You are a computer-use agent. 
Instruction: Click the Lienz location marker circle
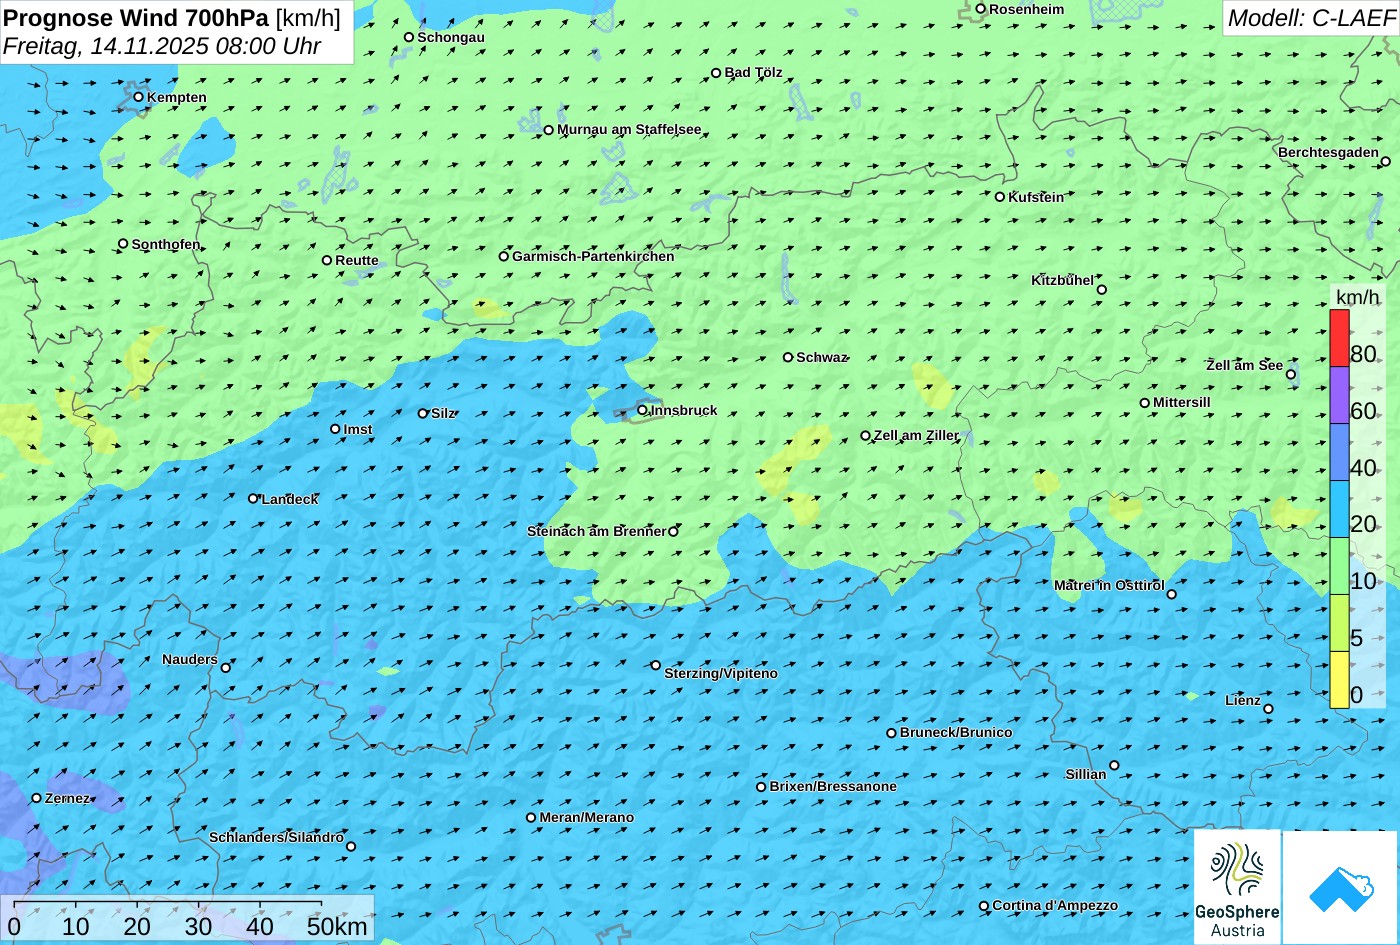pos(1268,709)
